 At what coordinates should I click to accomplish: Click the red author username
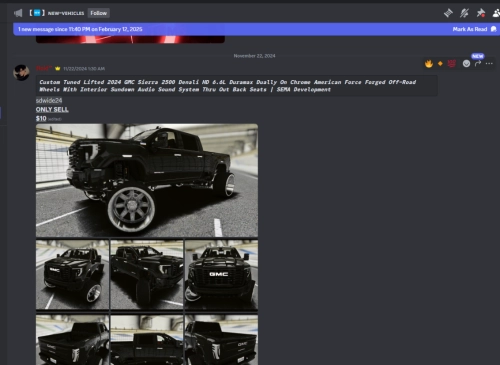pyautogui.click(x=44, y=68)
